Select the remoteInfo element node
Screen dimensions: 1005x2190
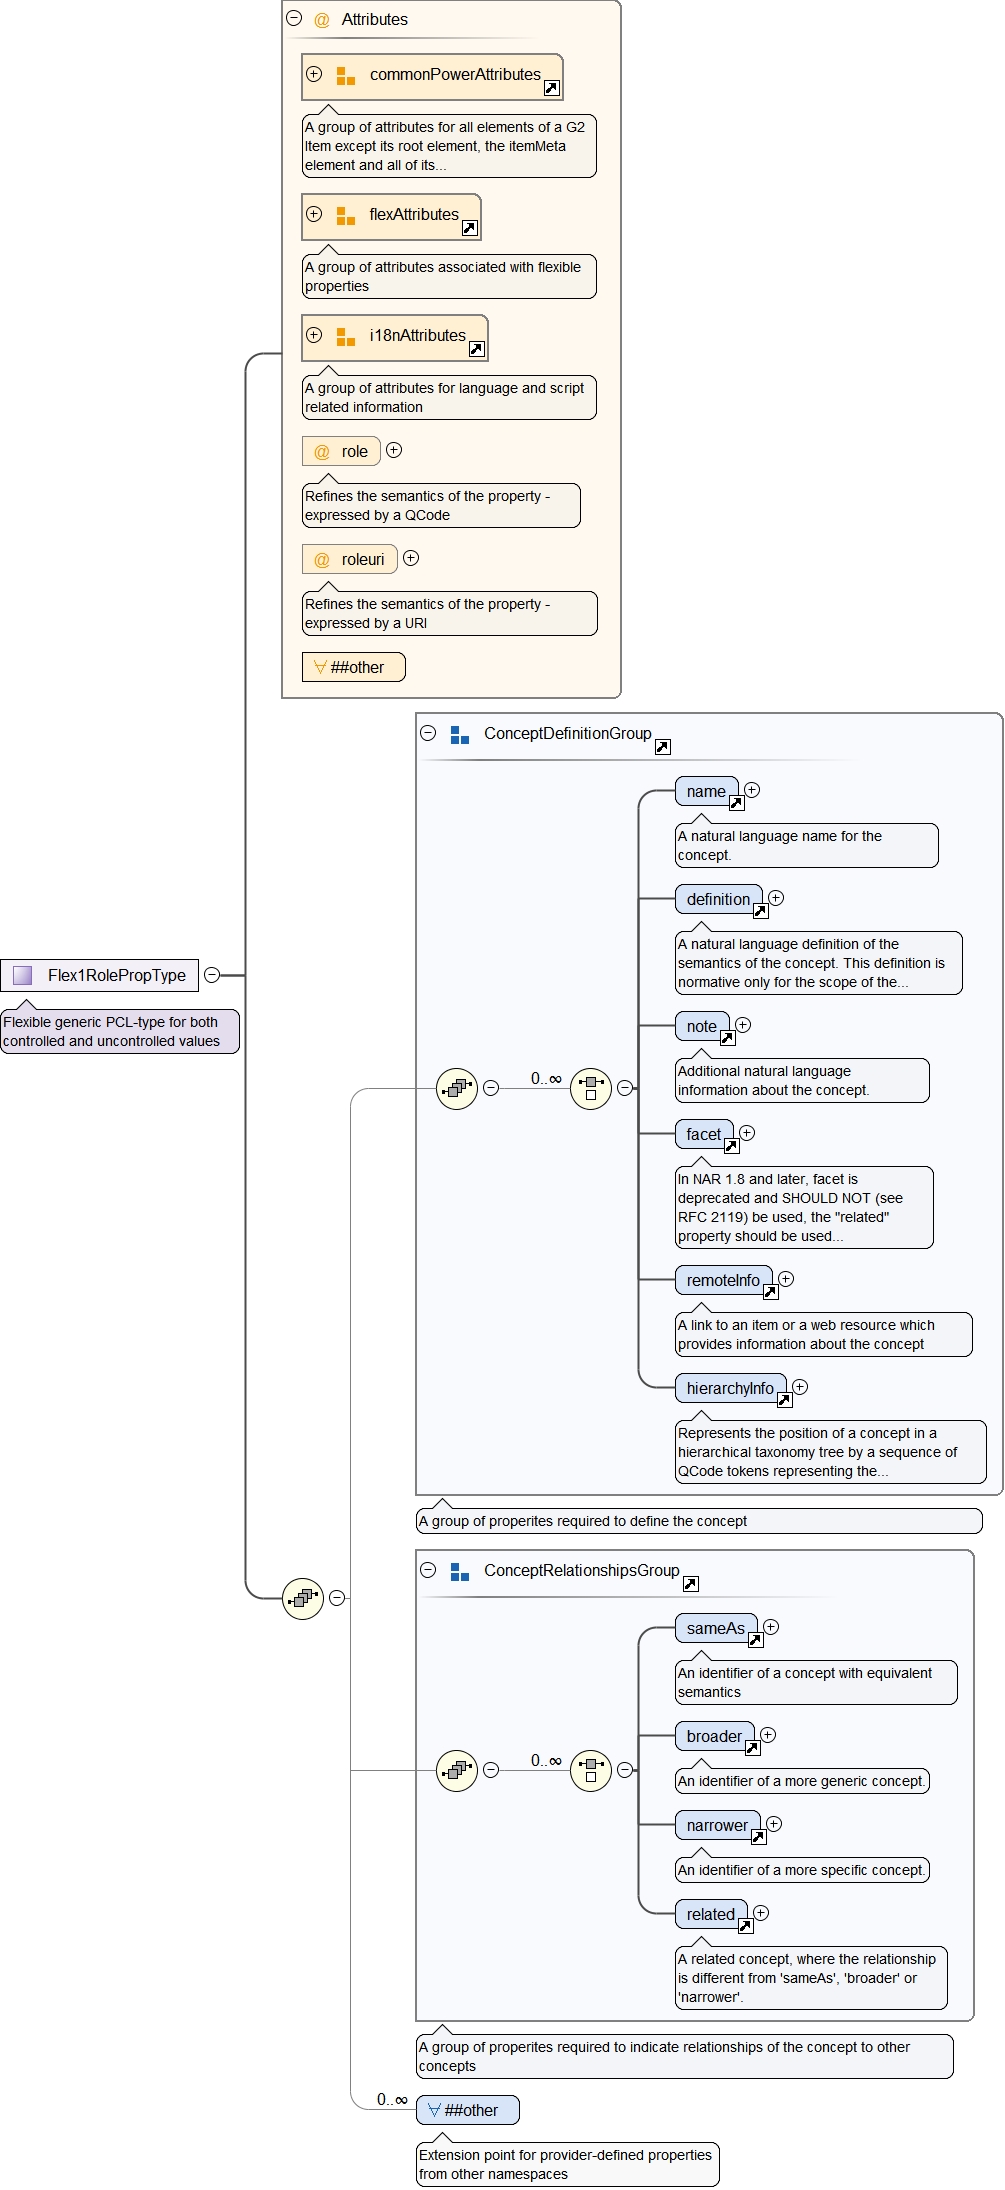click(722, 1280)
